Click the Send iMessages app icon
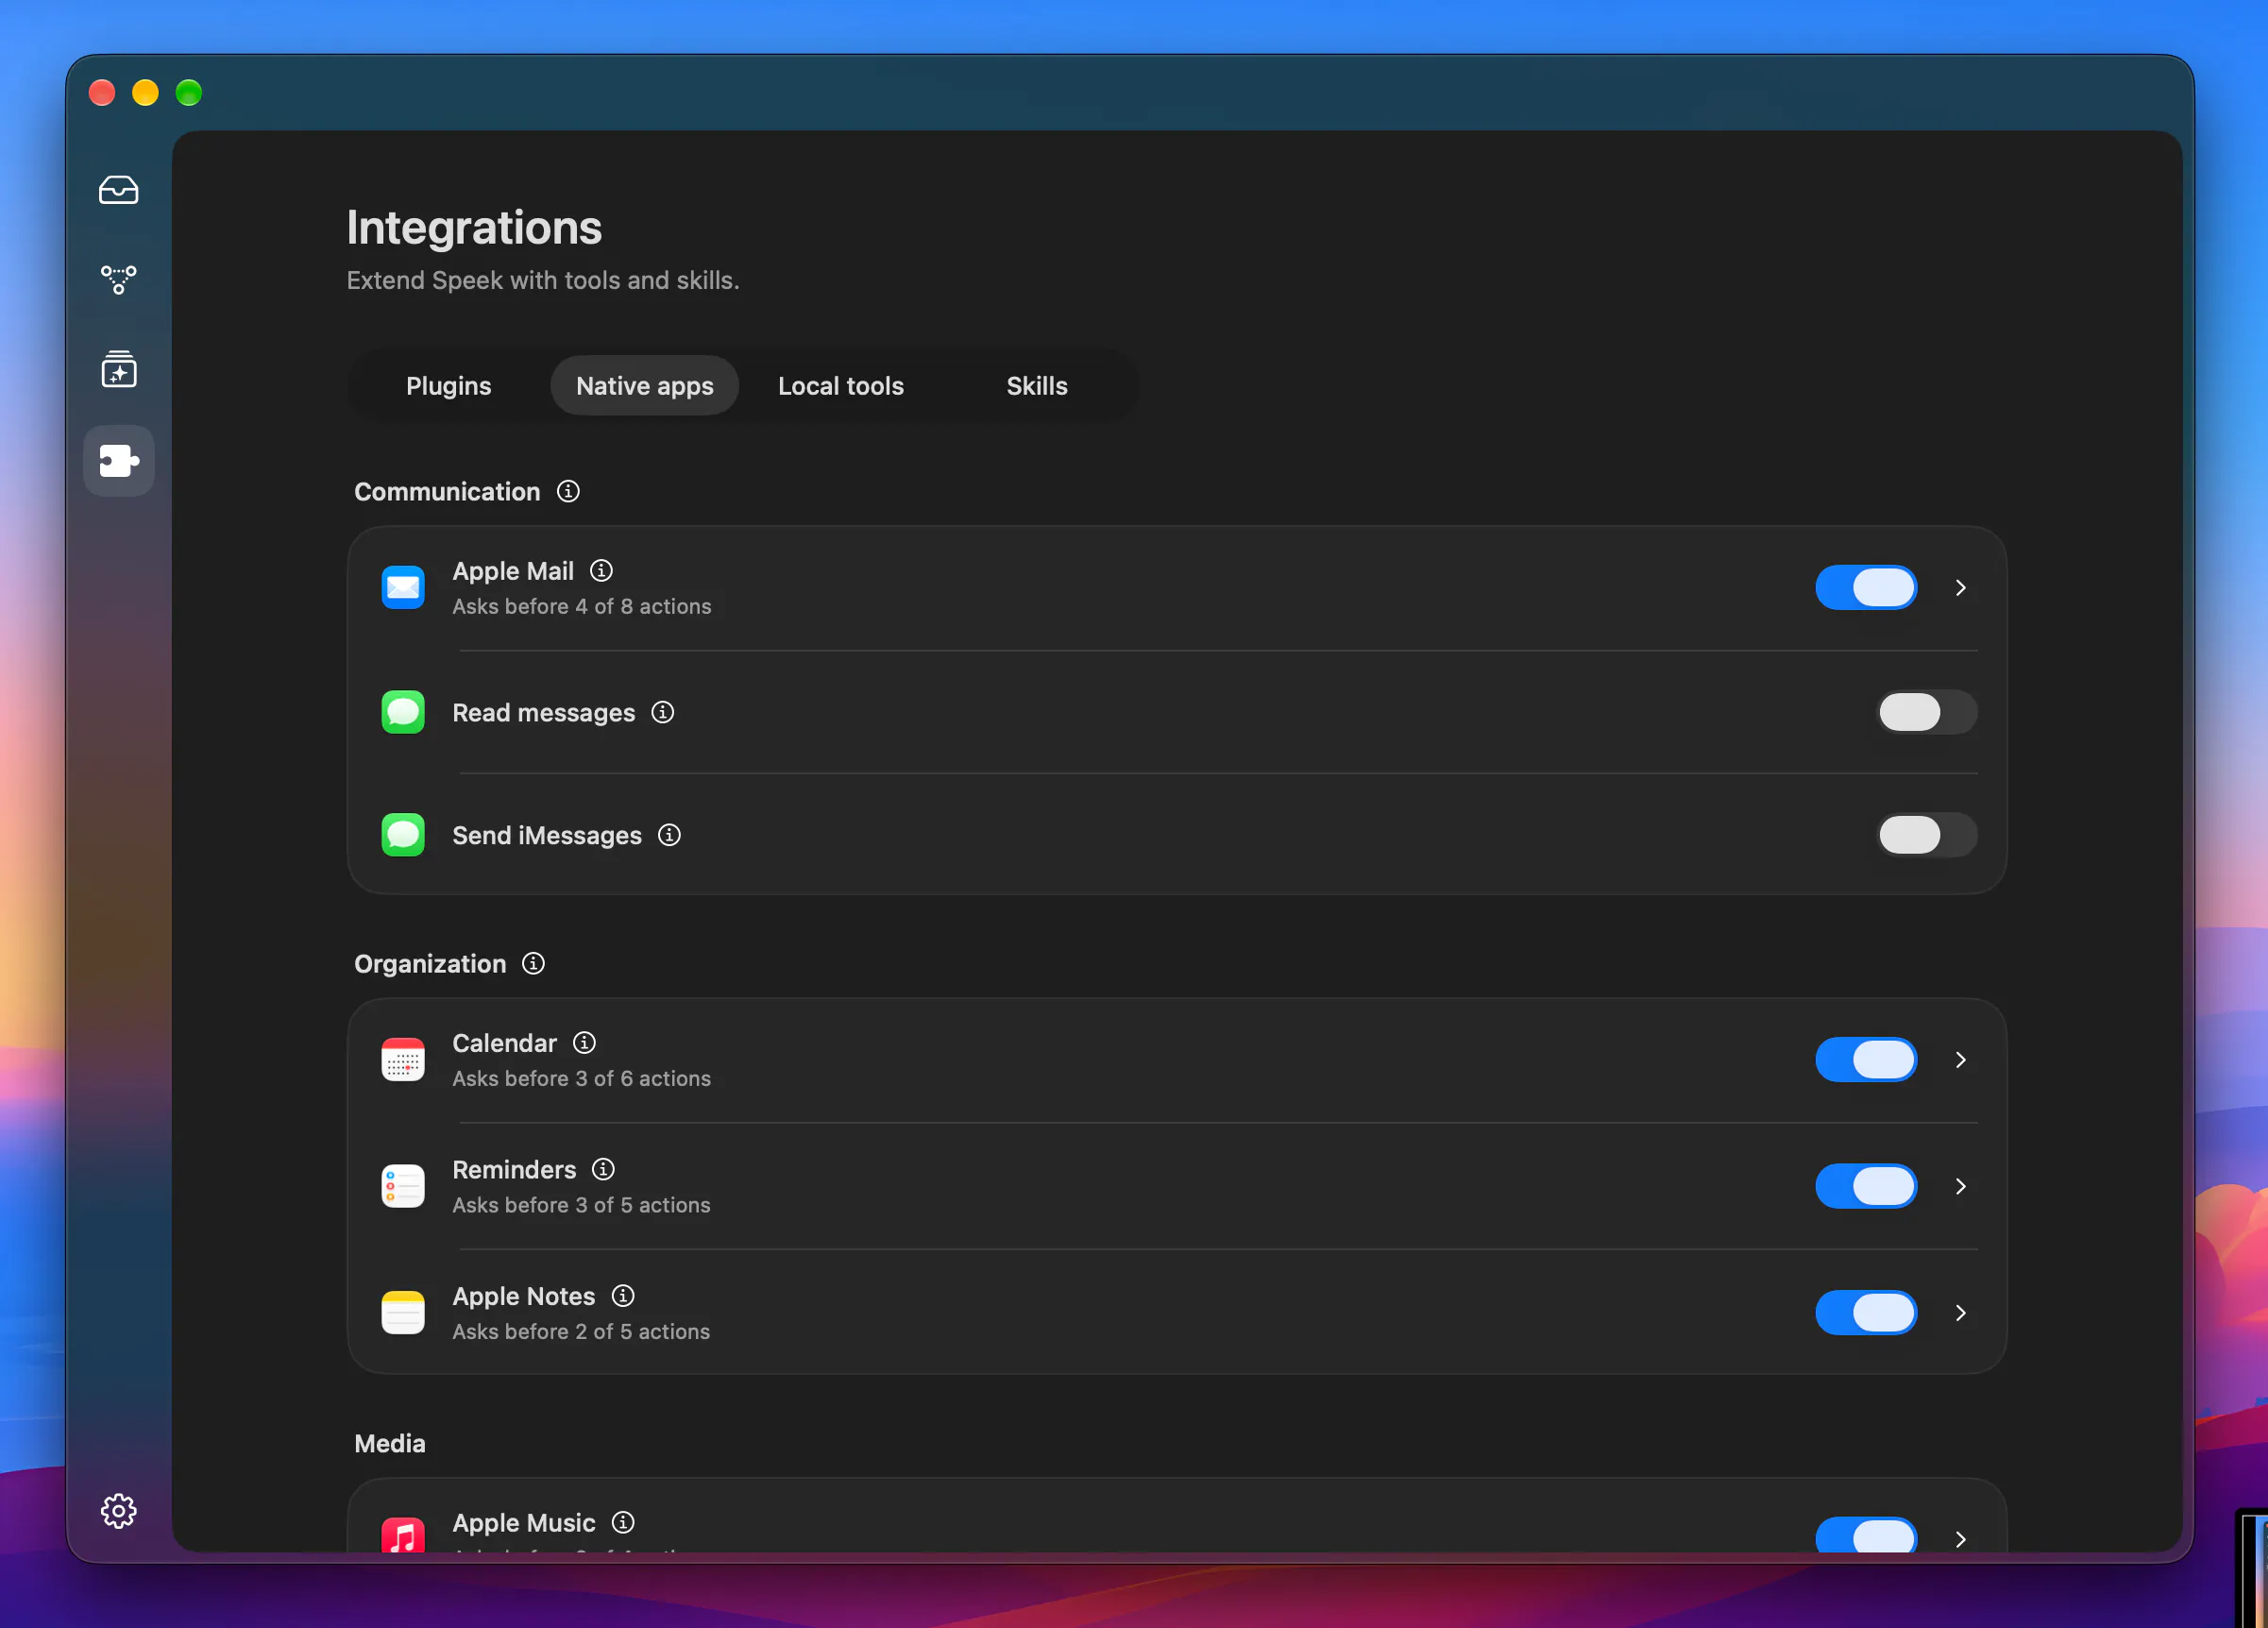This screenshot has height=1628, width=2268. point(403,835)
